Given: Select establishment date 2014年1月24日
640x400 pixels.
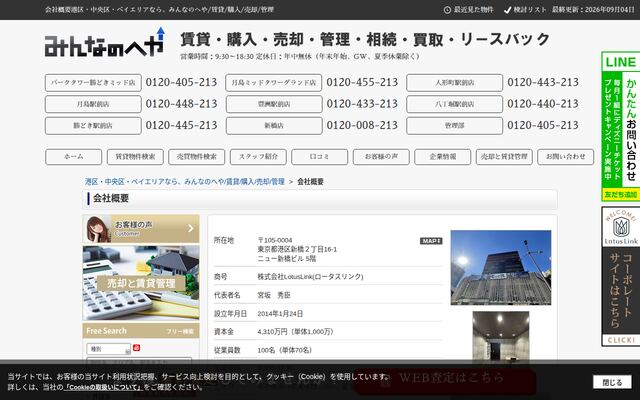Looking at the screenshot, I should (280, 314).
